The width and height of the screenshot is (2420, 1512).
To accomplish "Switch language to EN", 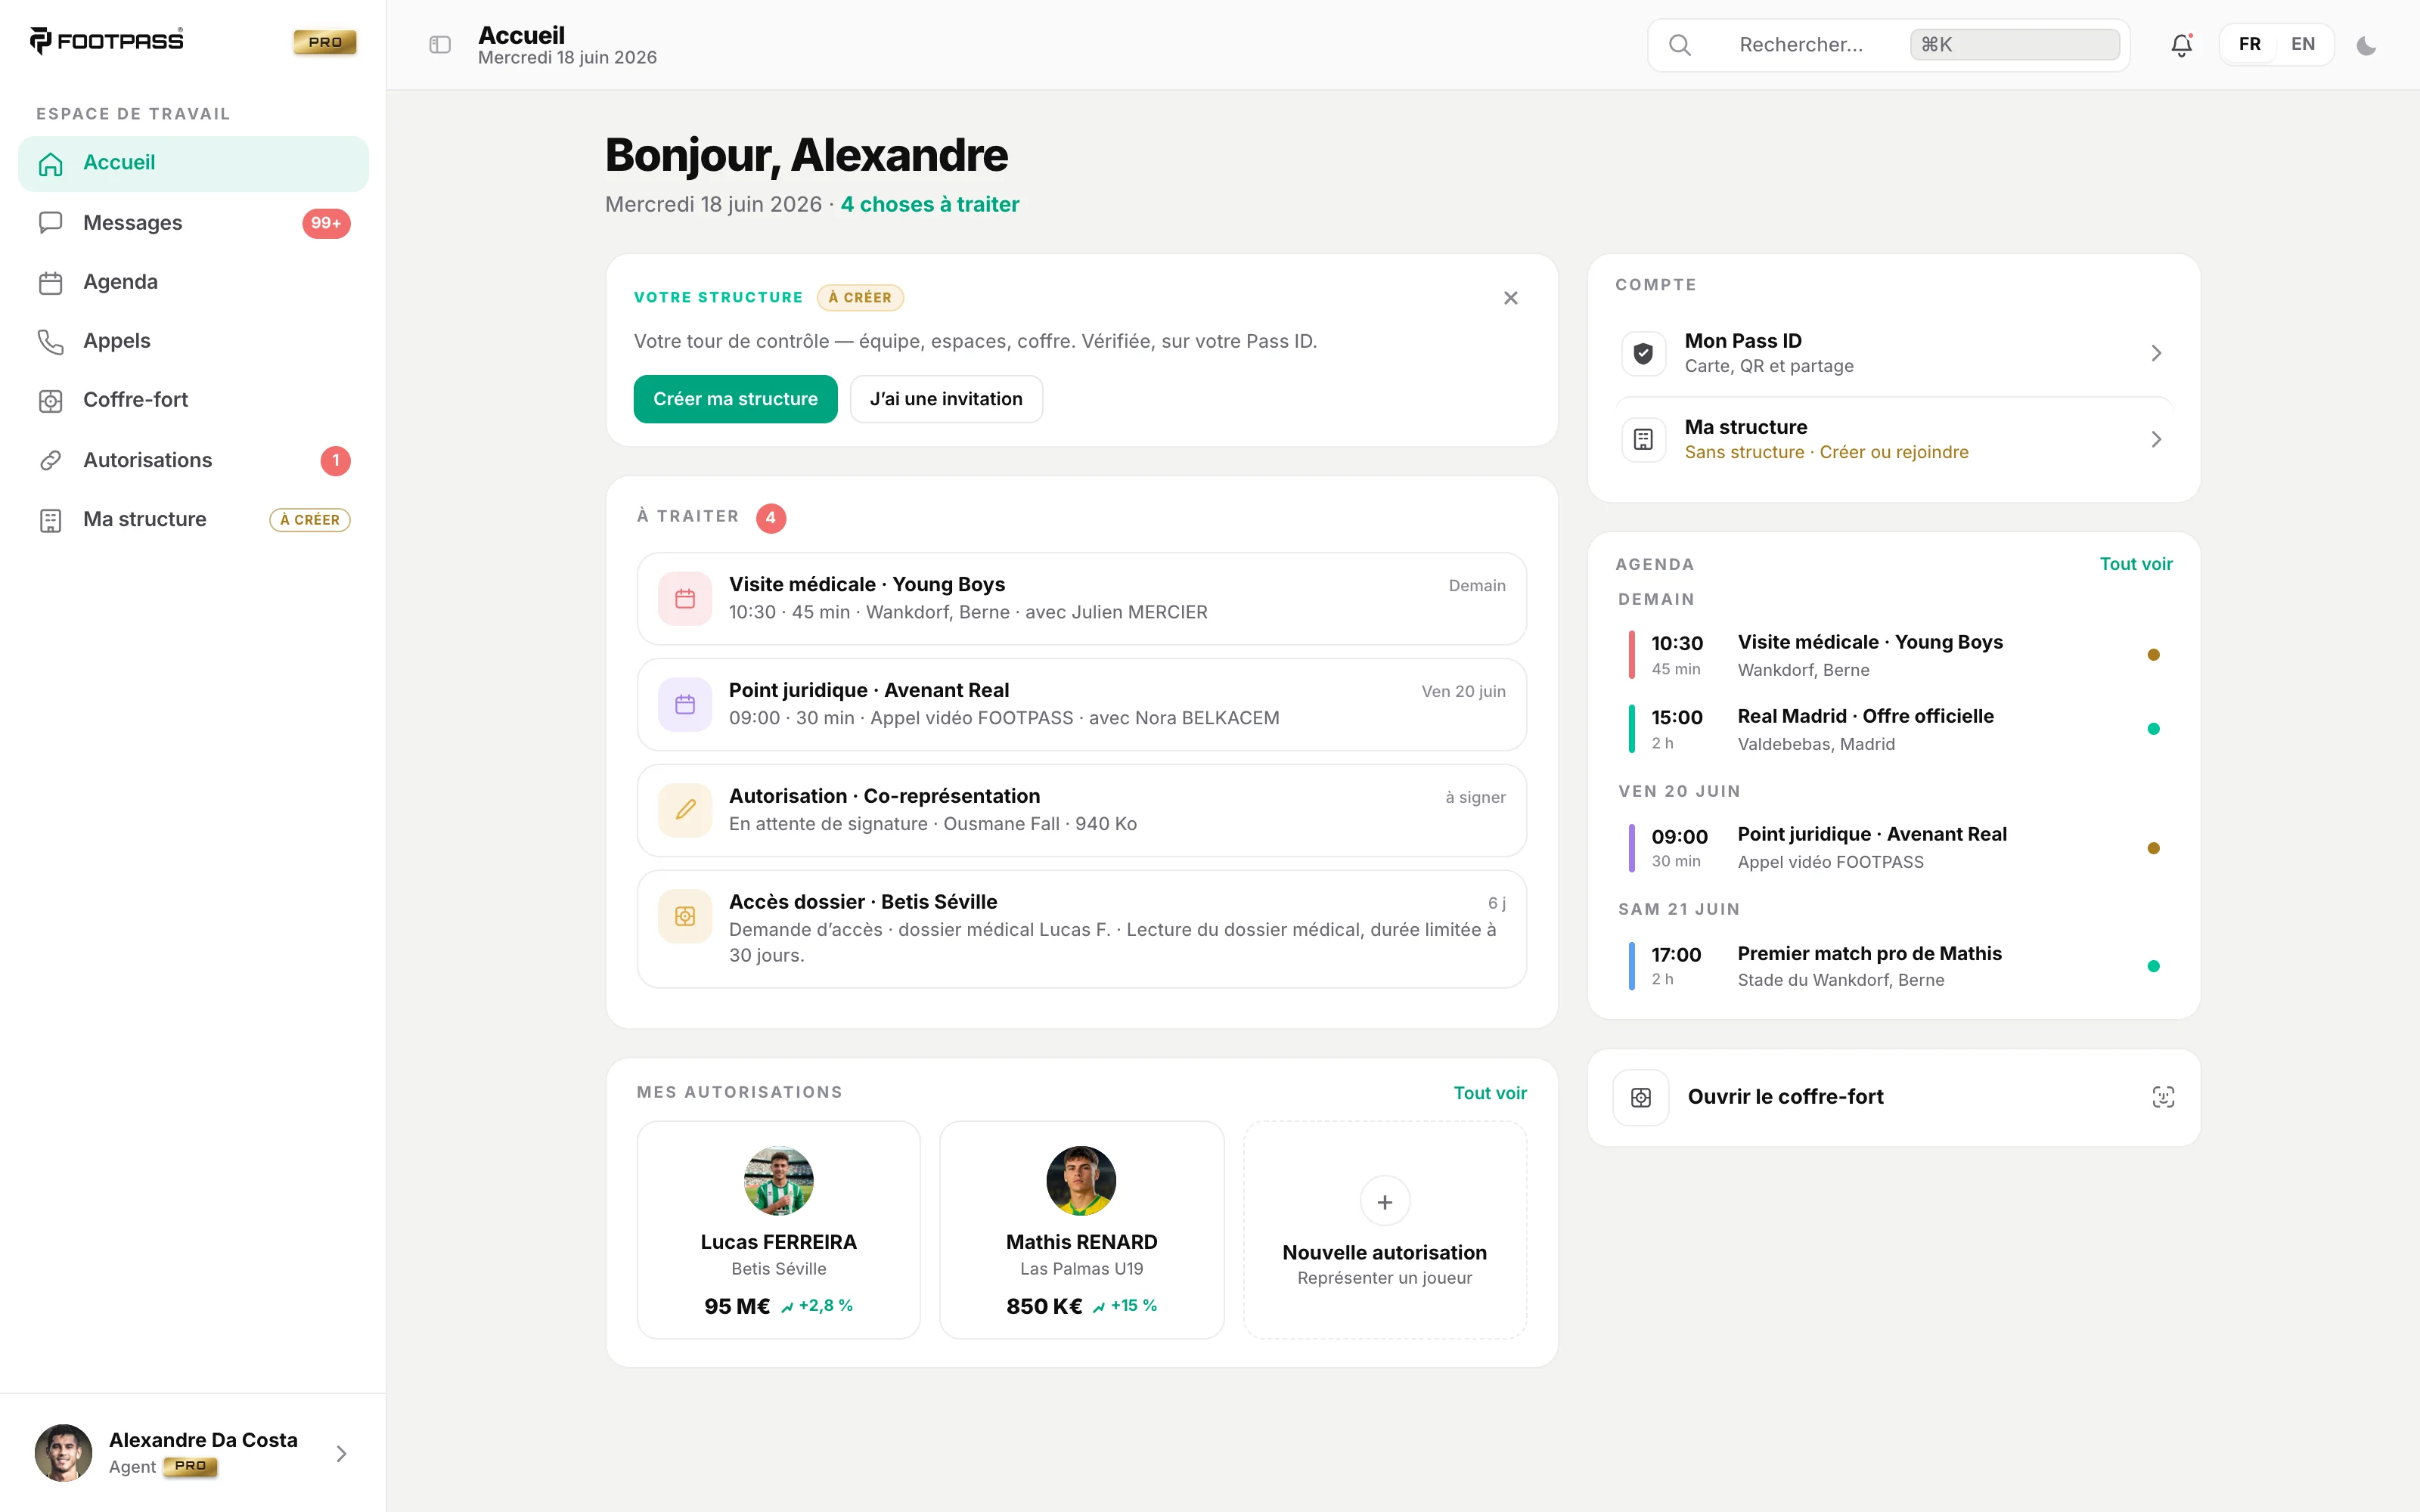I will (x=2302, y=44).
